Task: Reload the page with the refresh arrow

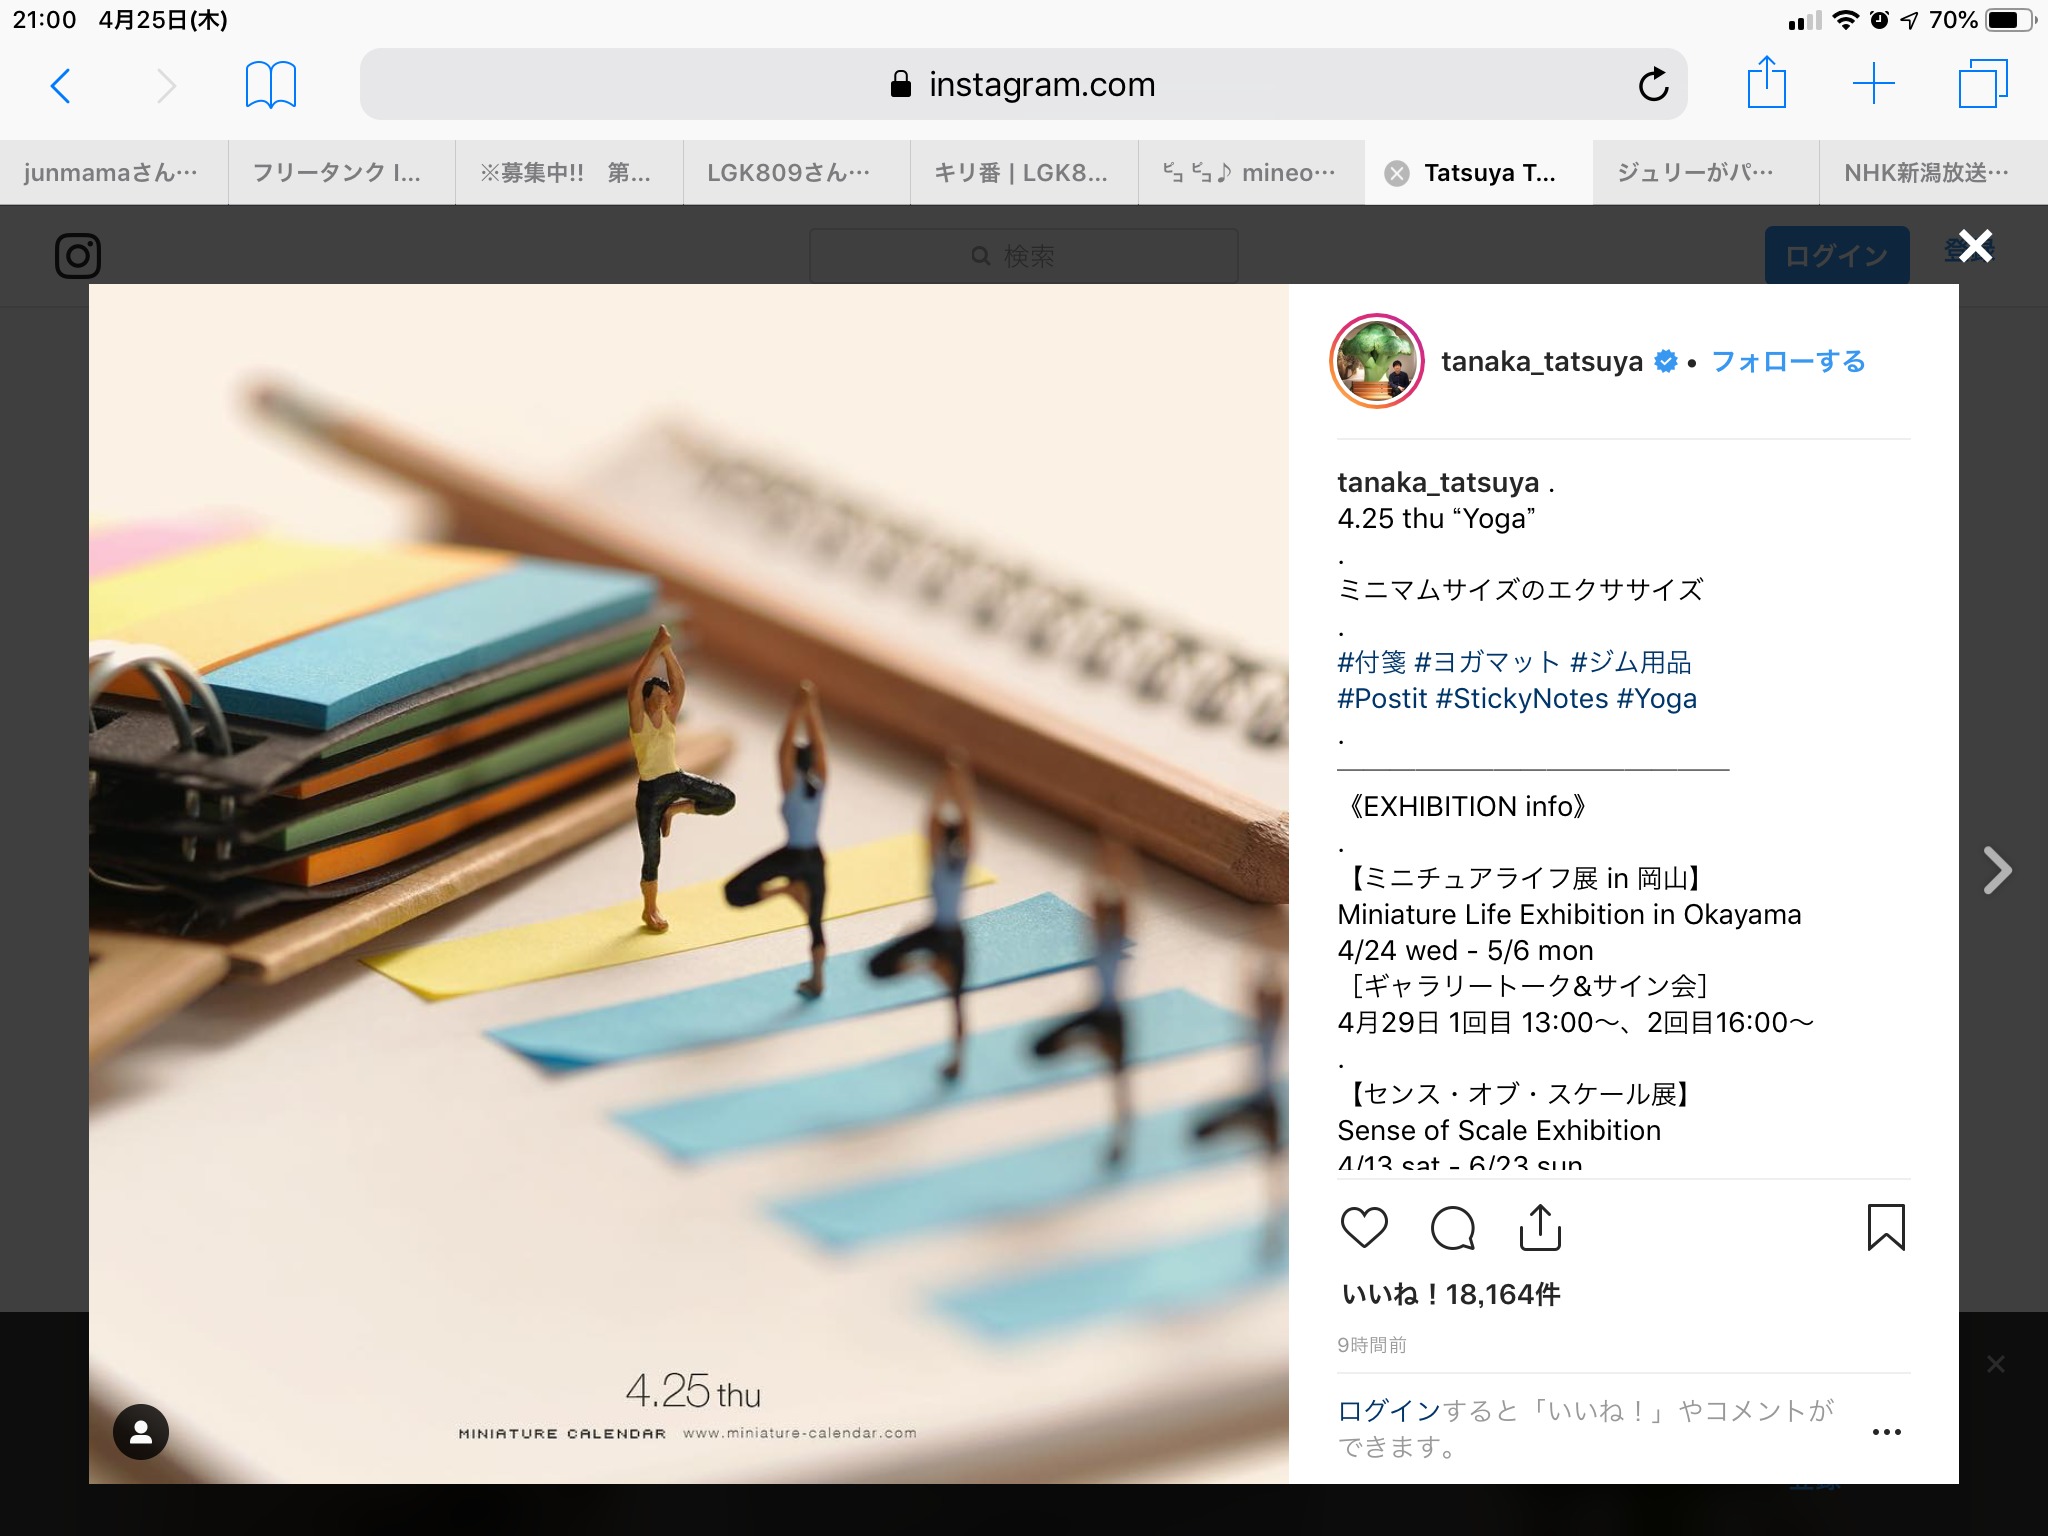Action: point(1653,84)
